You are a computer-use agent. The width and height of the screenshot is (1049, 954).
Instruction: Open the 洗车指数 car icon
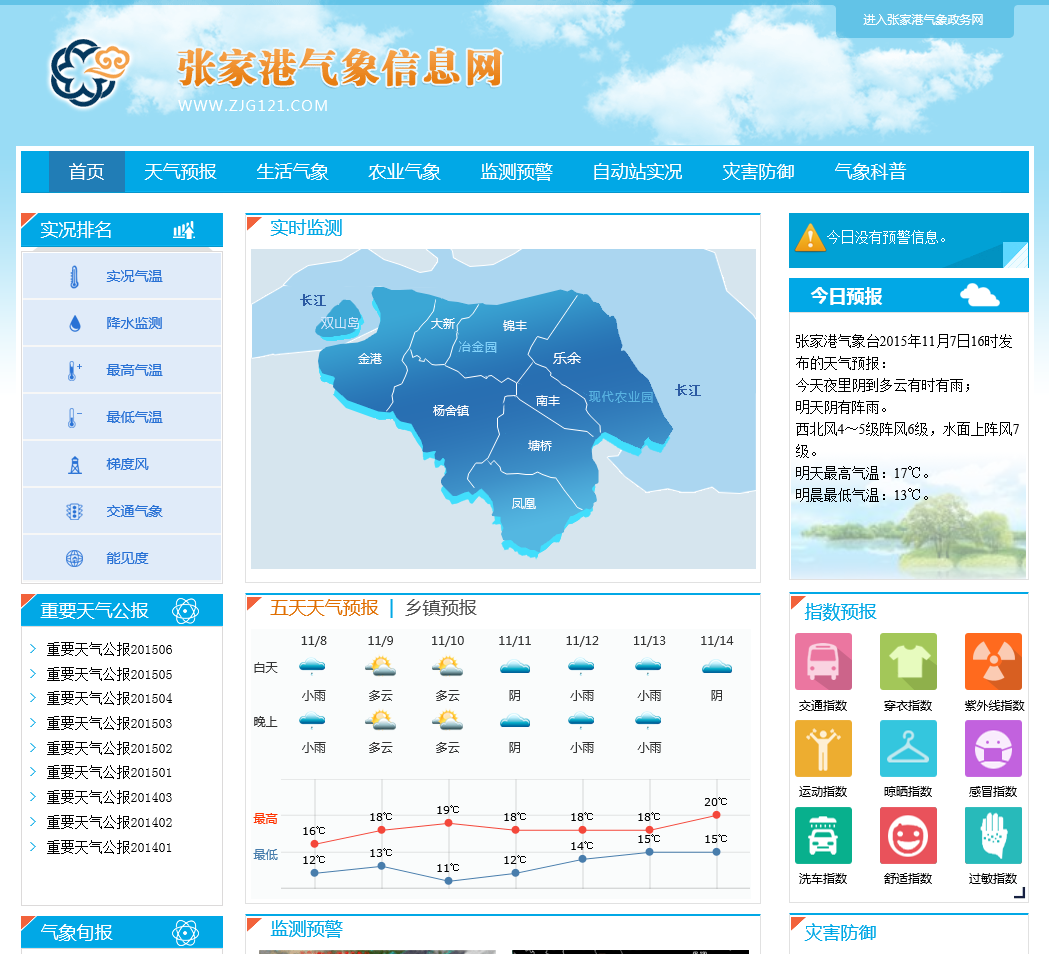[823, 836]
